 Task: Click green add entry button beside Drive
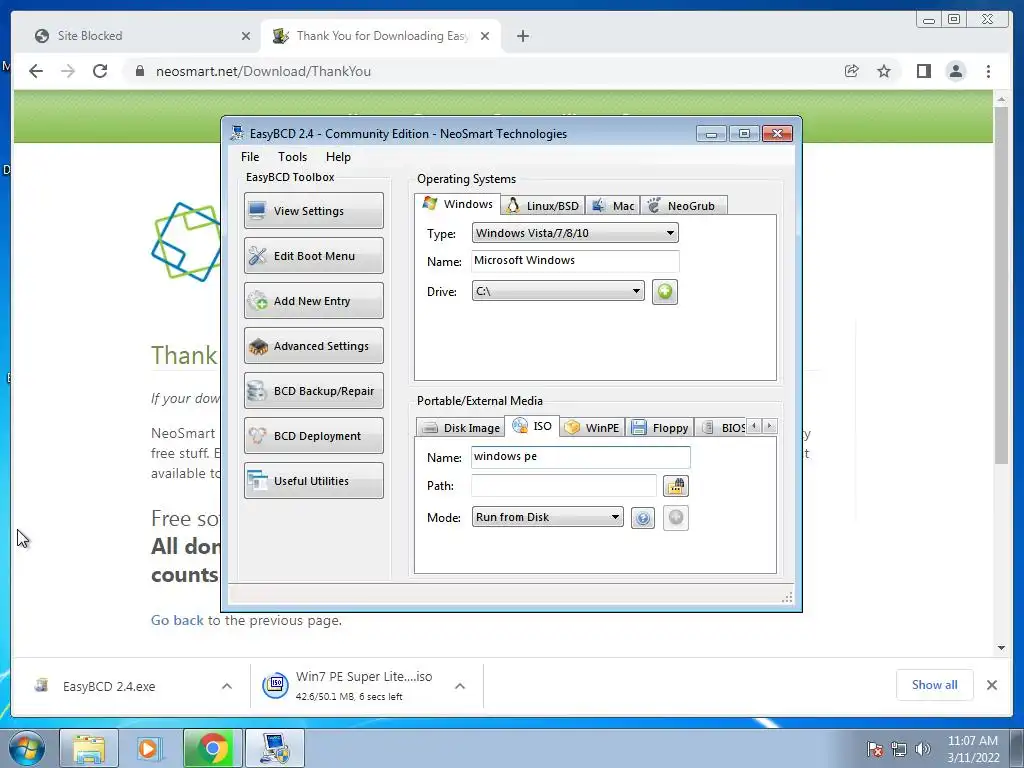(664, 291)
